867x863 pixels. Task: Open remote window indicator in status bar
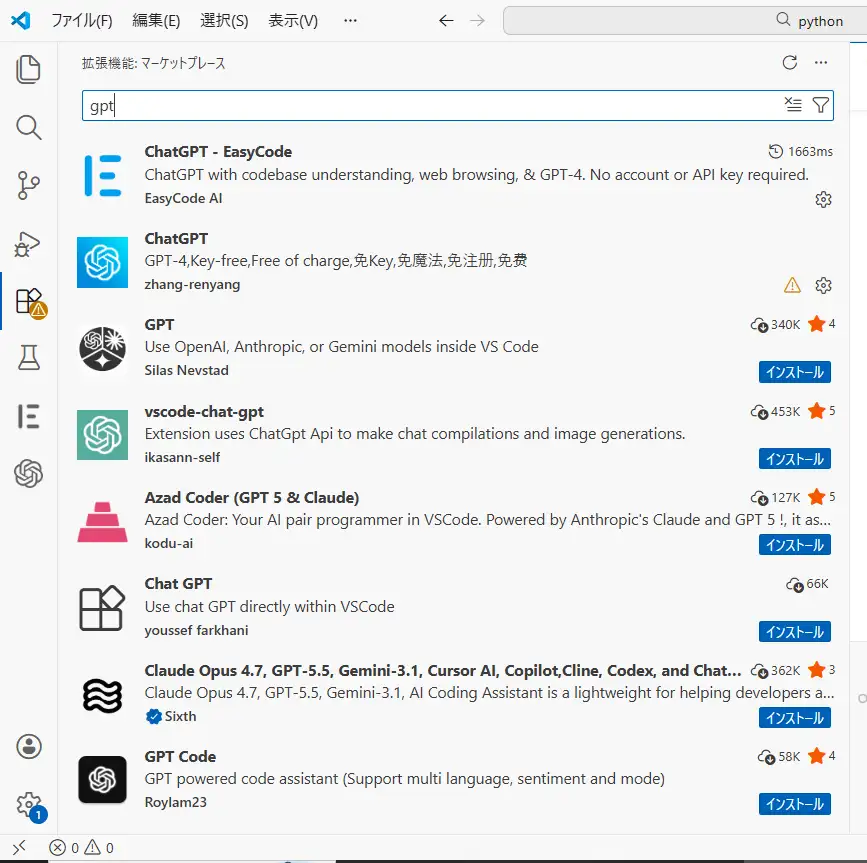point(19,847)
